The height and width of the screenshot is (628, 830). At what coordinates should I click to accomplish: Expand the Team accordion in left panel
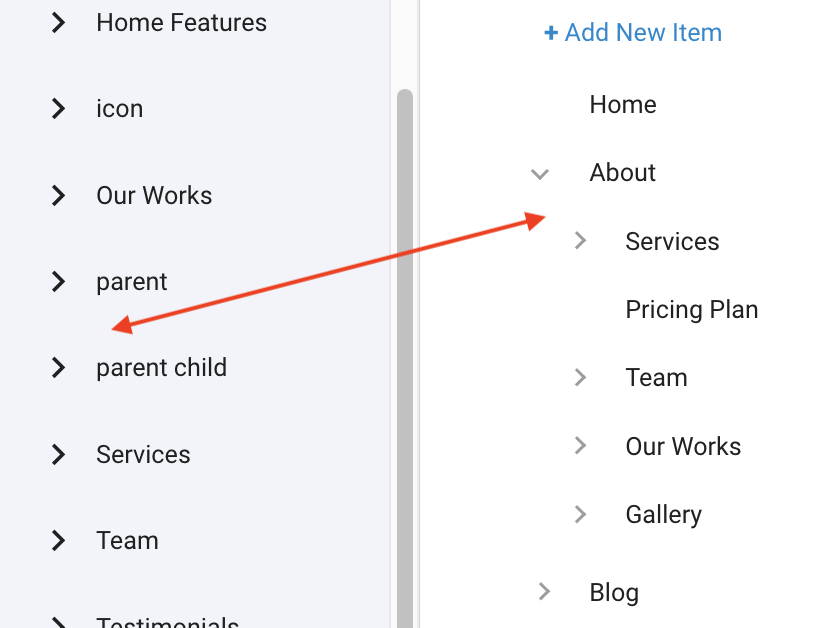58,541
